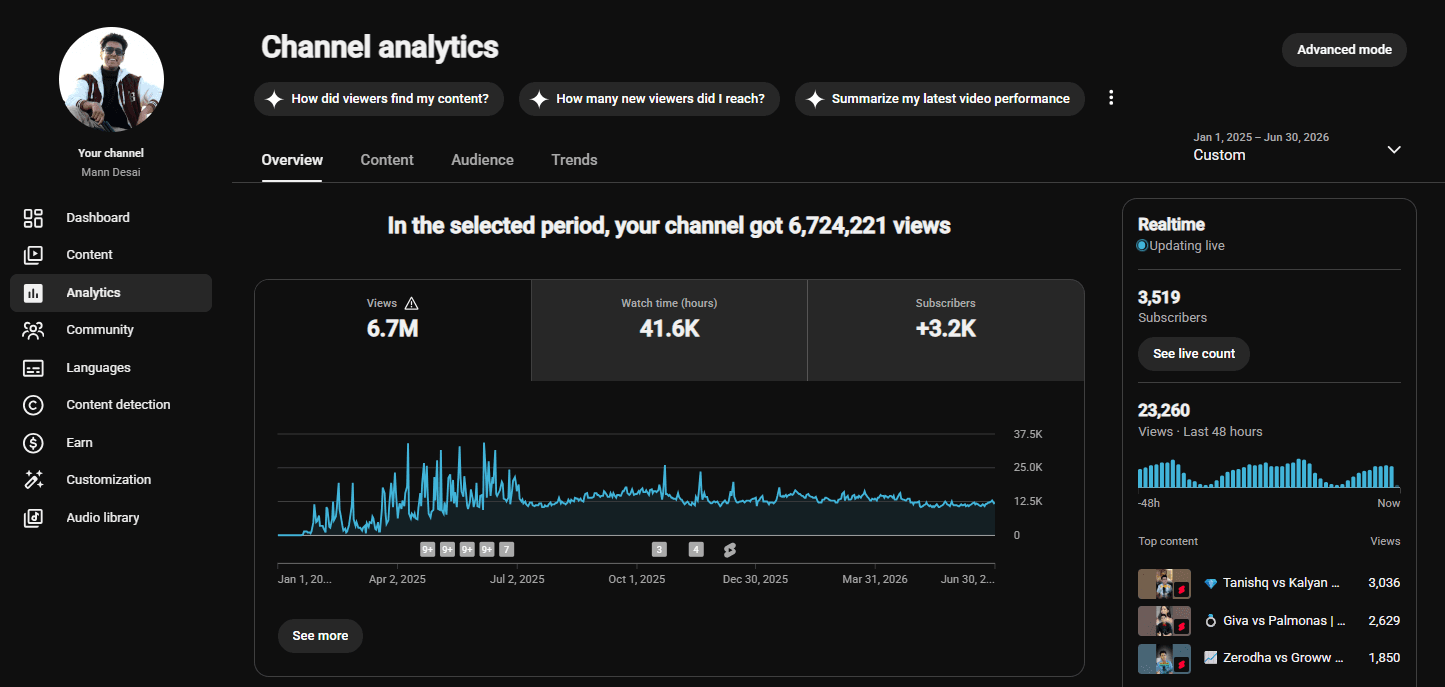This screenshot has width=1445, height=687.
Task: Click the 'Channel analytics' page title
Action: coord(380,47)
